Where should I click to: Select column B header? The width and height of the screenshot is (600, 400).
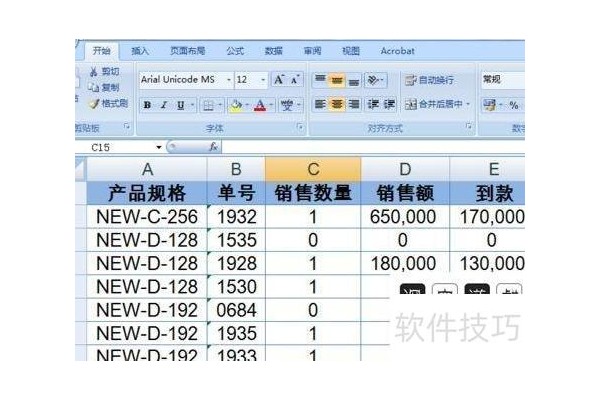click(x=236, y=169)
